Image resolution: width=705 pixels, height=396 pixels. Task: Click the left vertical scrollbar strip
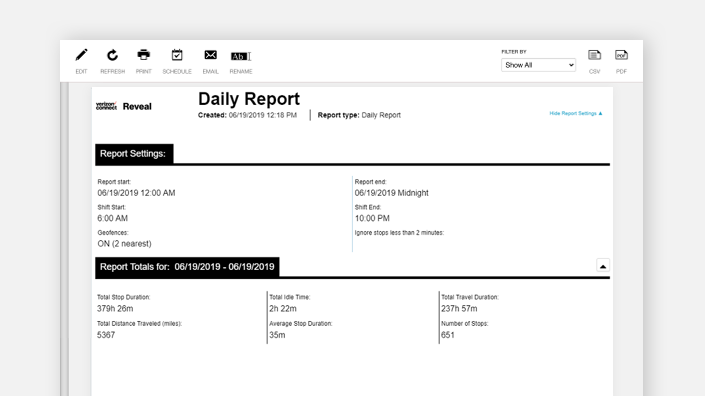64,238
